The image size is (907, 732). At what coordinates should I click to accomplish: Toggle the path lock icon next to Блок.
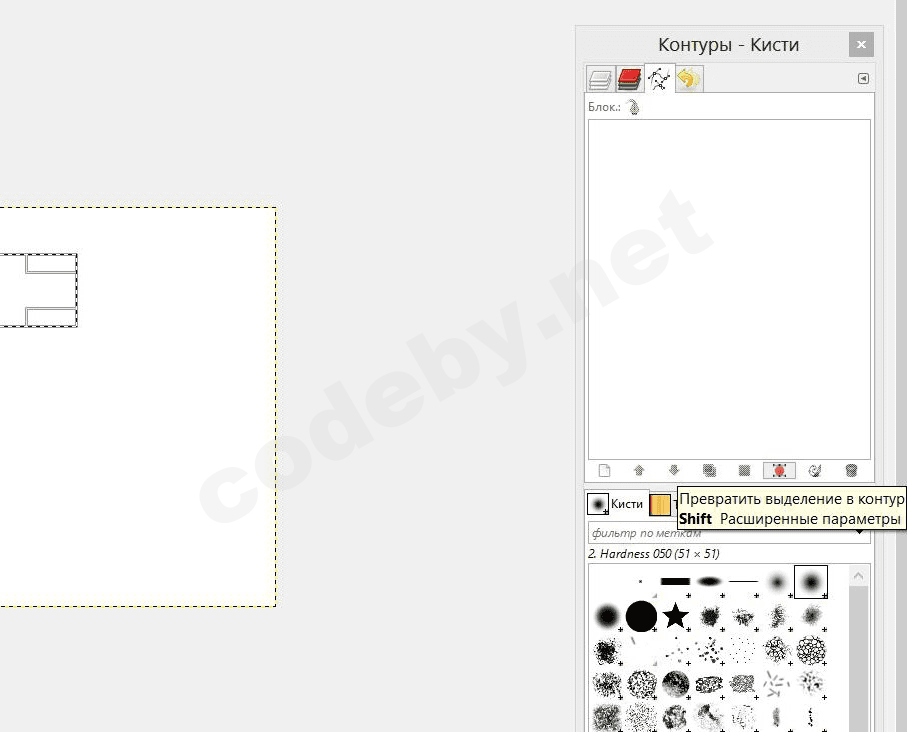pyautogui.click(x=633, y=107)
